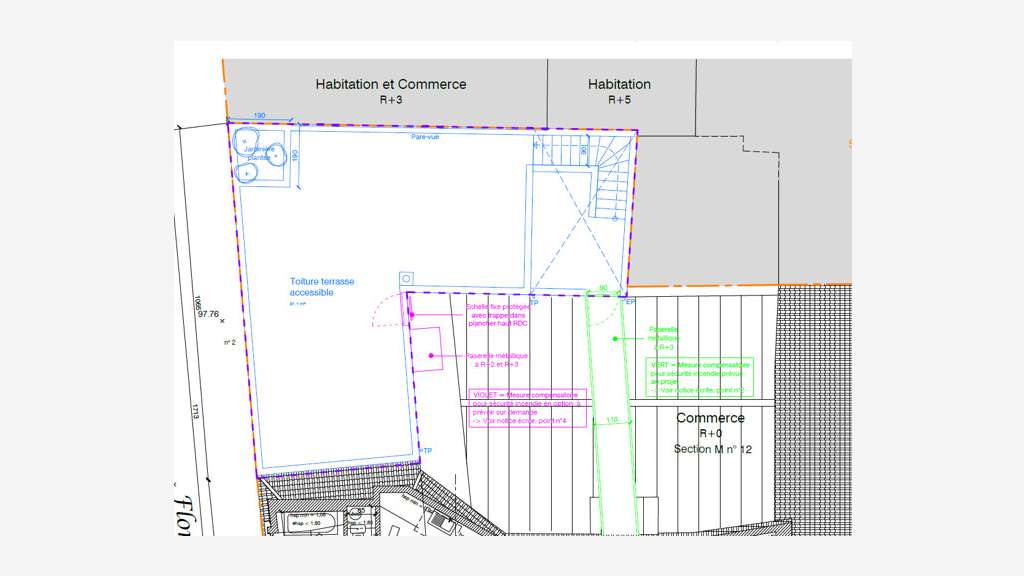
Task: Click the 'TP' label below the stairwell corner
Action: [x=534, y=303]
